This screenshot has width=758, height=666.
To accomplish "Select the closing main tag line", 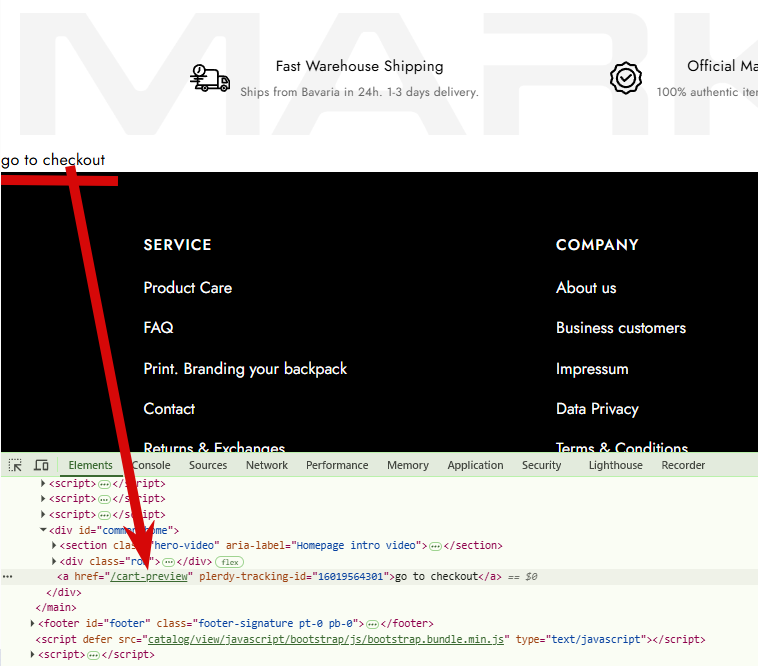I will pos(56,608).
